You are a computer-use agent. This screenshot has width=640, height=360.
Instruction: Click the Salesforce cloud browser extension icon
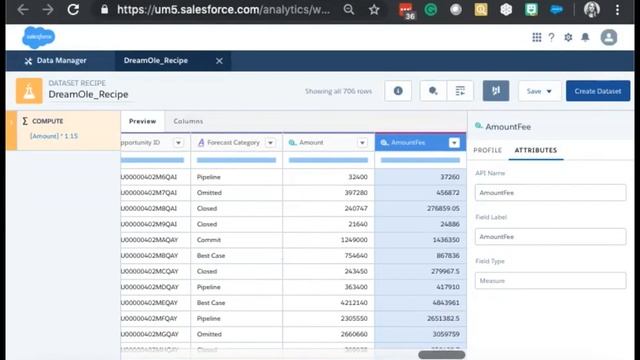pos(556,9)
